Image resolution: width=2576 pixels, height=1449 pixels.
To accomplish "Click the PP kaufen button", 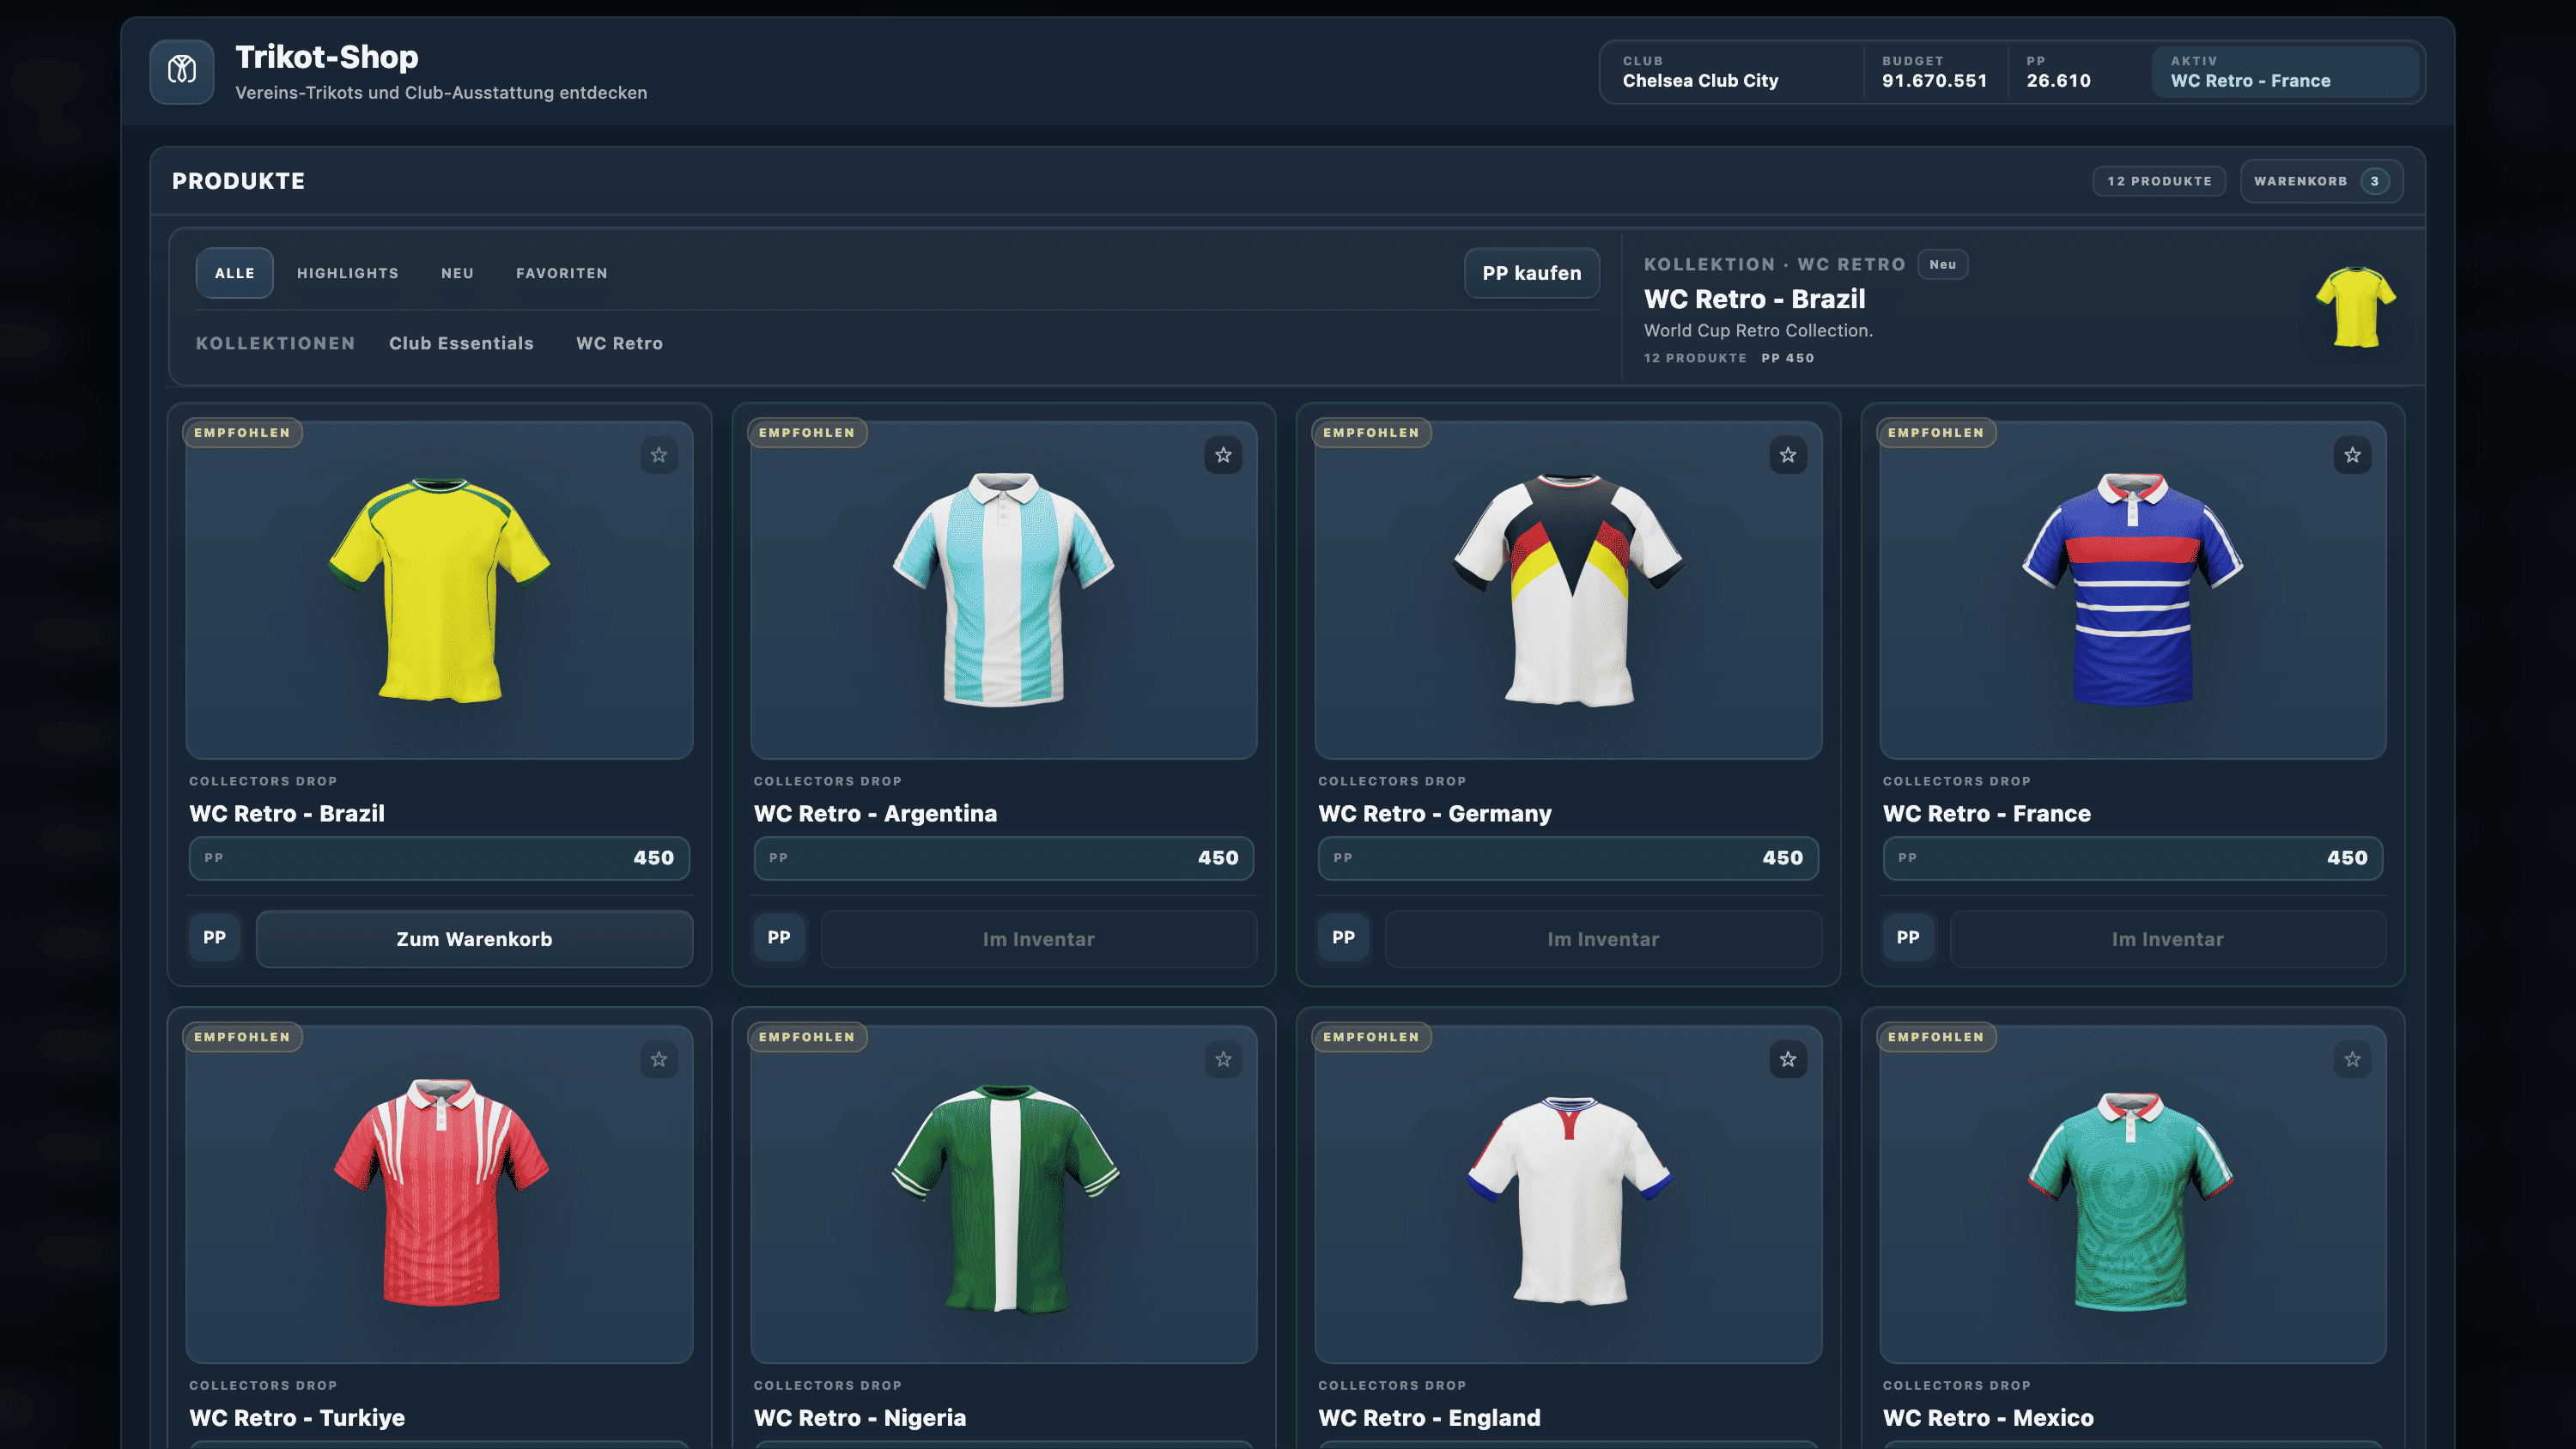I will click(x=1531, y=273).
